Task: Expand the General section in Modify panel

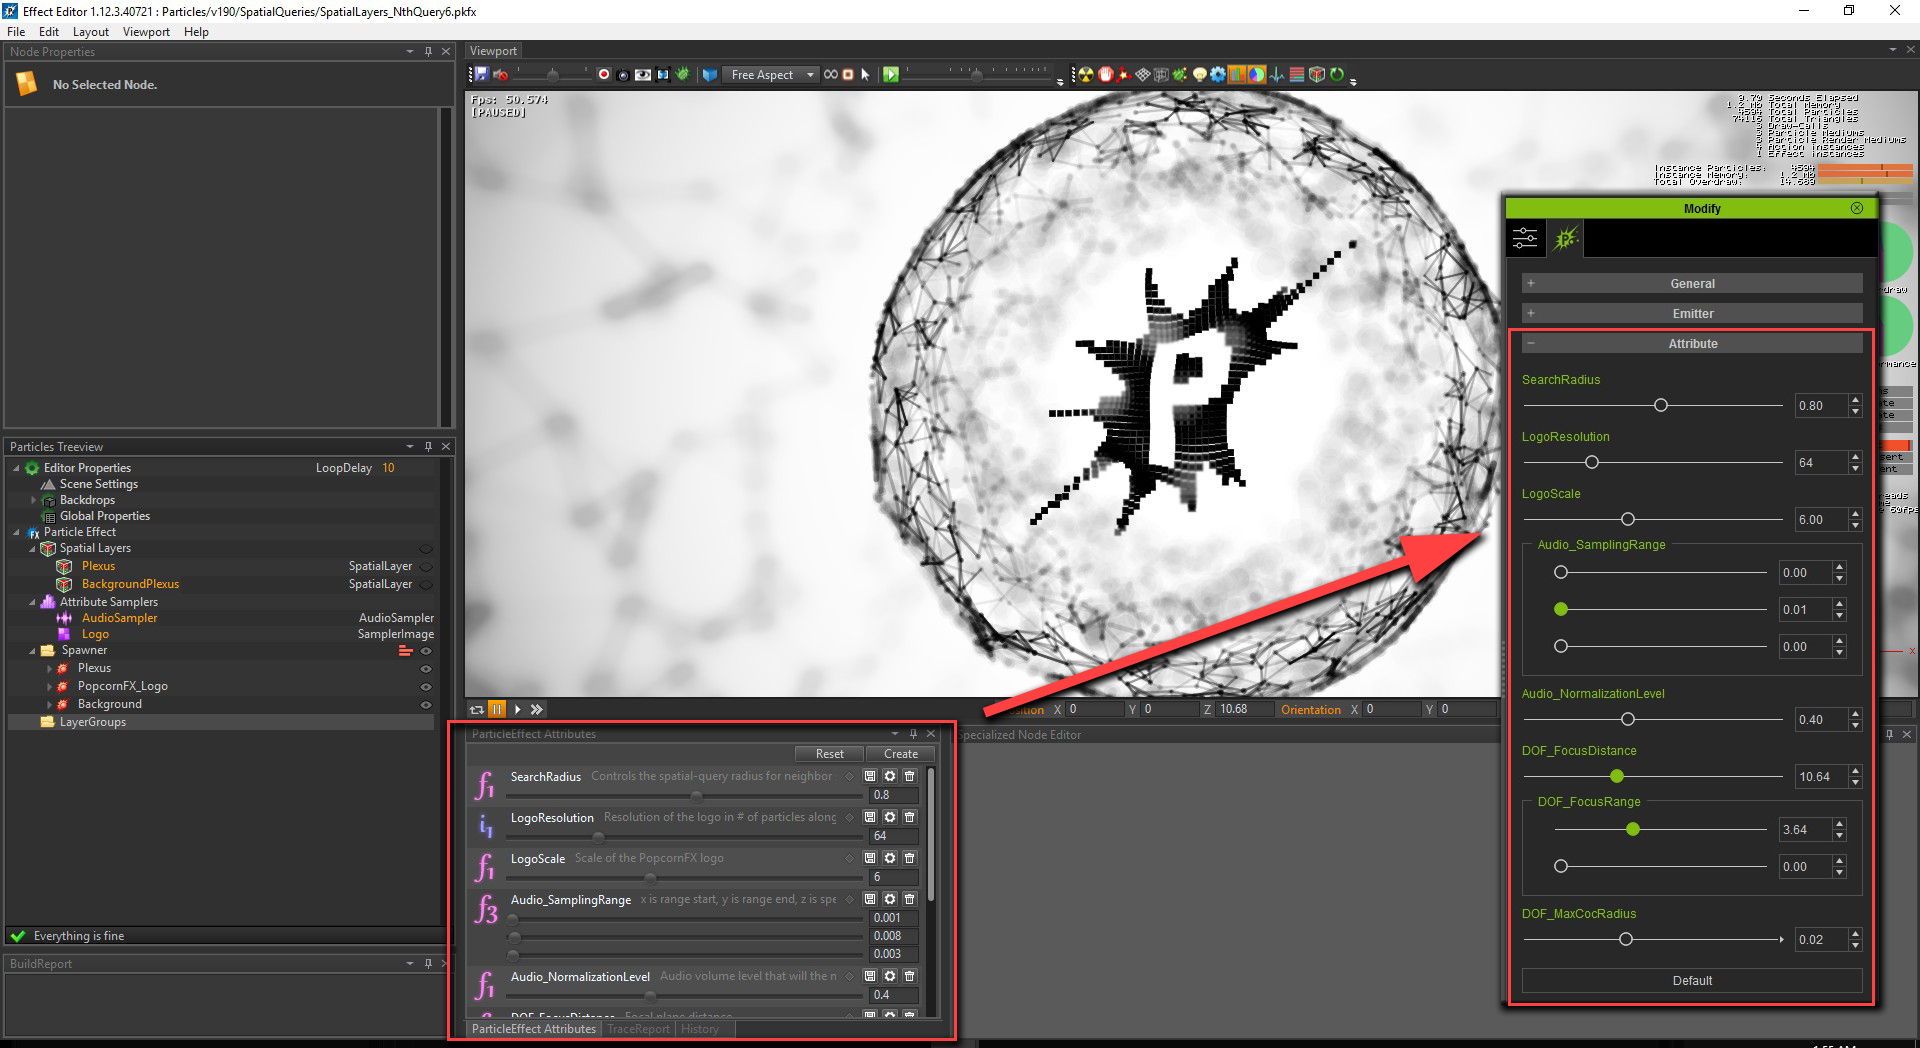Action: [1692, 284]
